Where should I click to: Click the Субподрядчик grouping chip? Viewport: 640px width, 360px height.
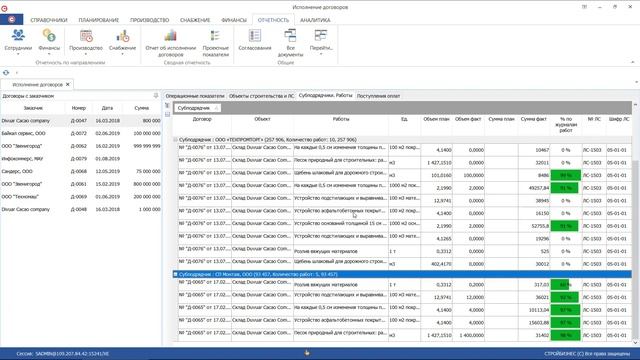pyautogui.click(x=198, y=108)
